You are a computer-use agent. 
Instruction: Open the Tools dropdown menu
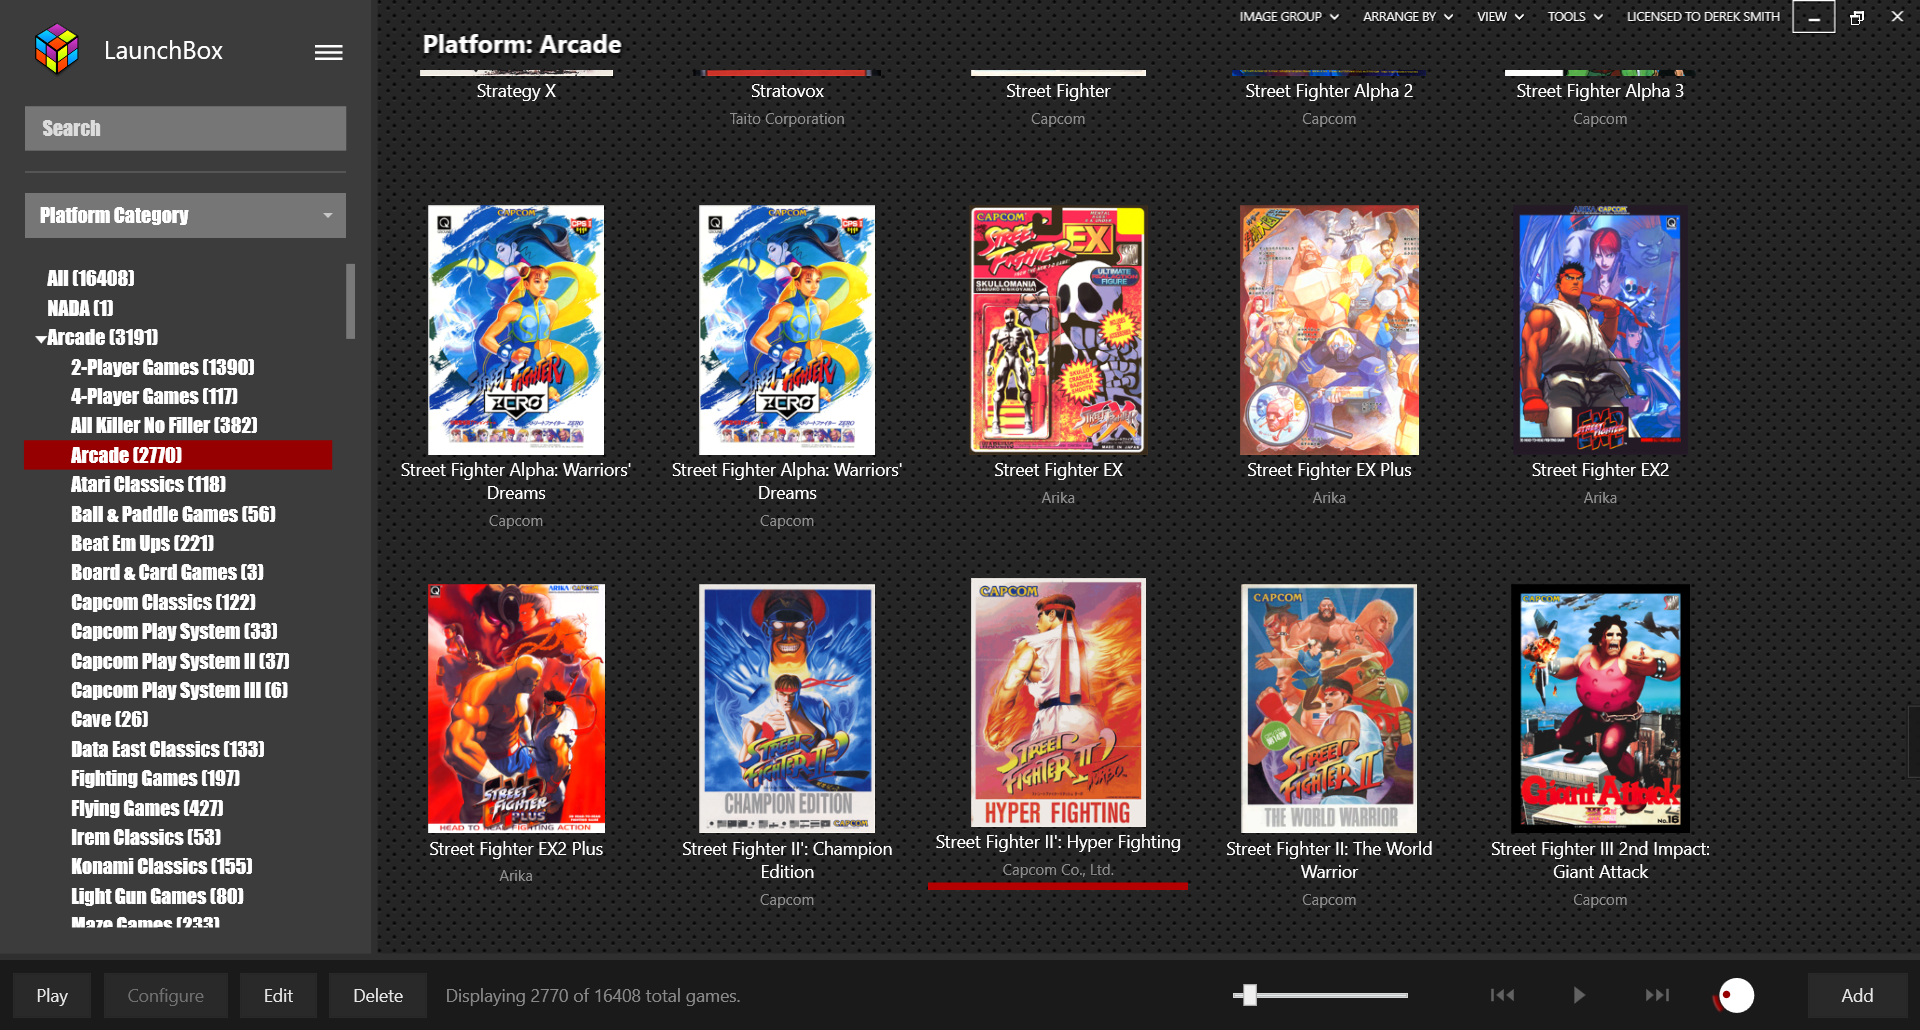(x=1575, y=17)
